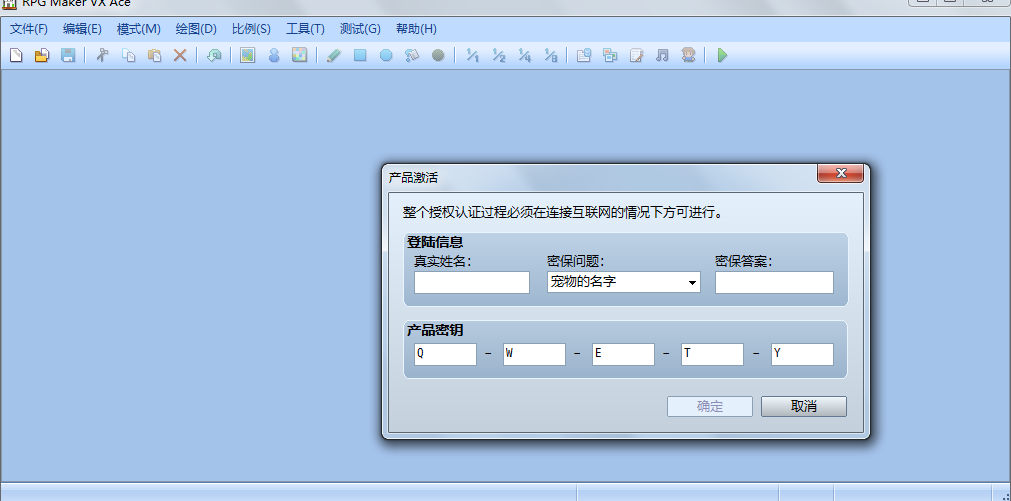The width and height of the screenshot is (1011, 501).
Task: Click the Paste clipboard icon
Action: coord(154,55)
